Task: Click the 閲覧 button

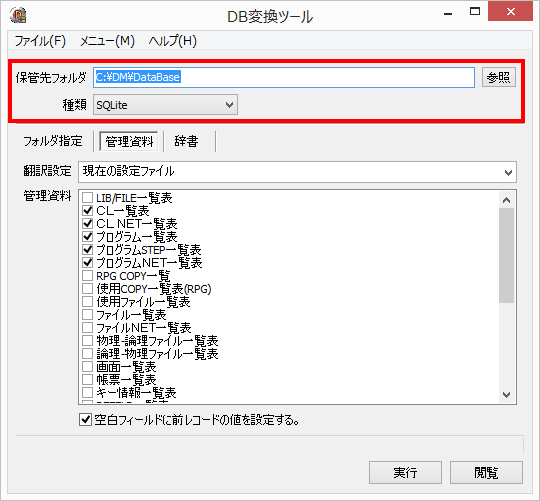Action: point(486,472)
